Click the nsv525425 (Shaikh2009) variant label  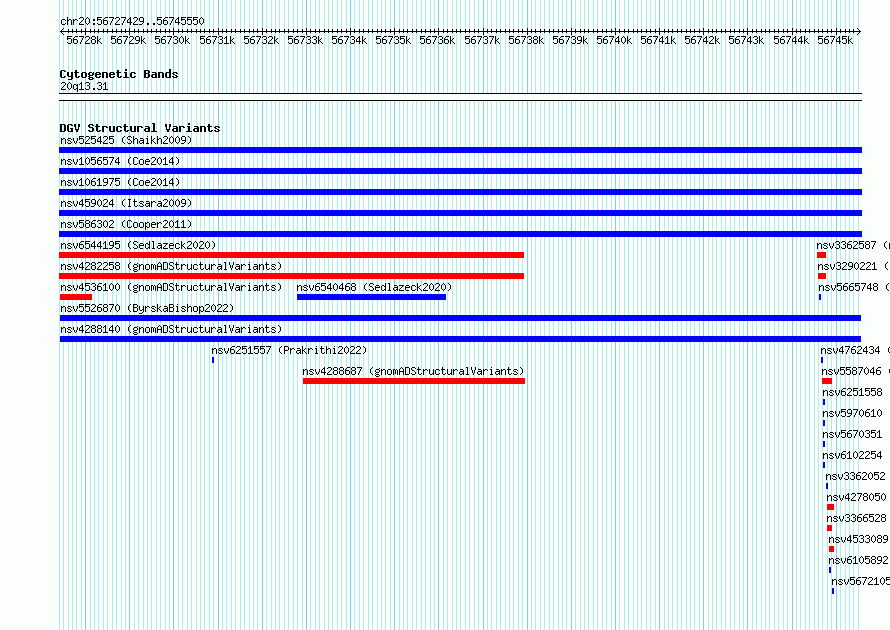coord(126,140)
